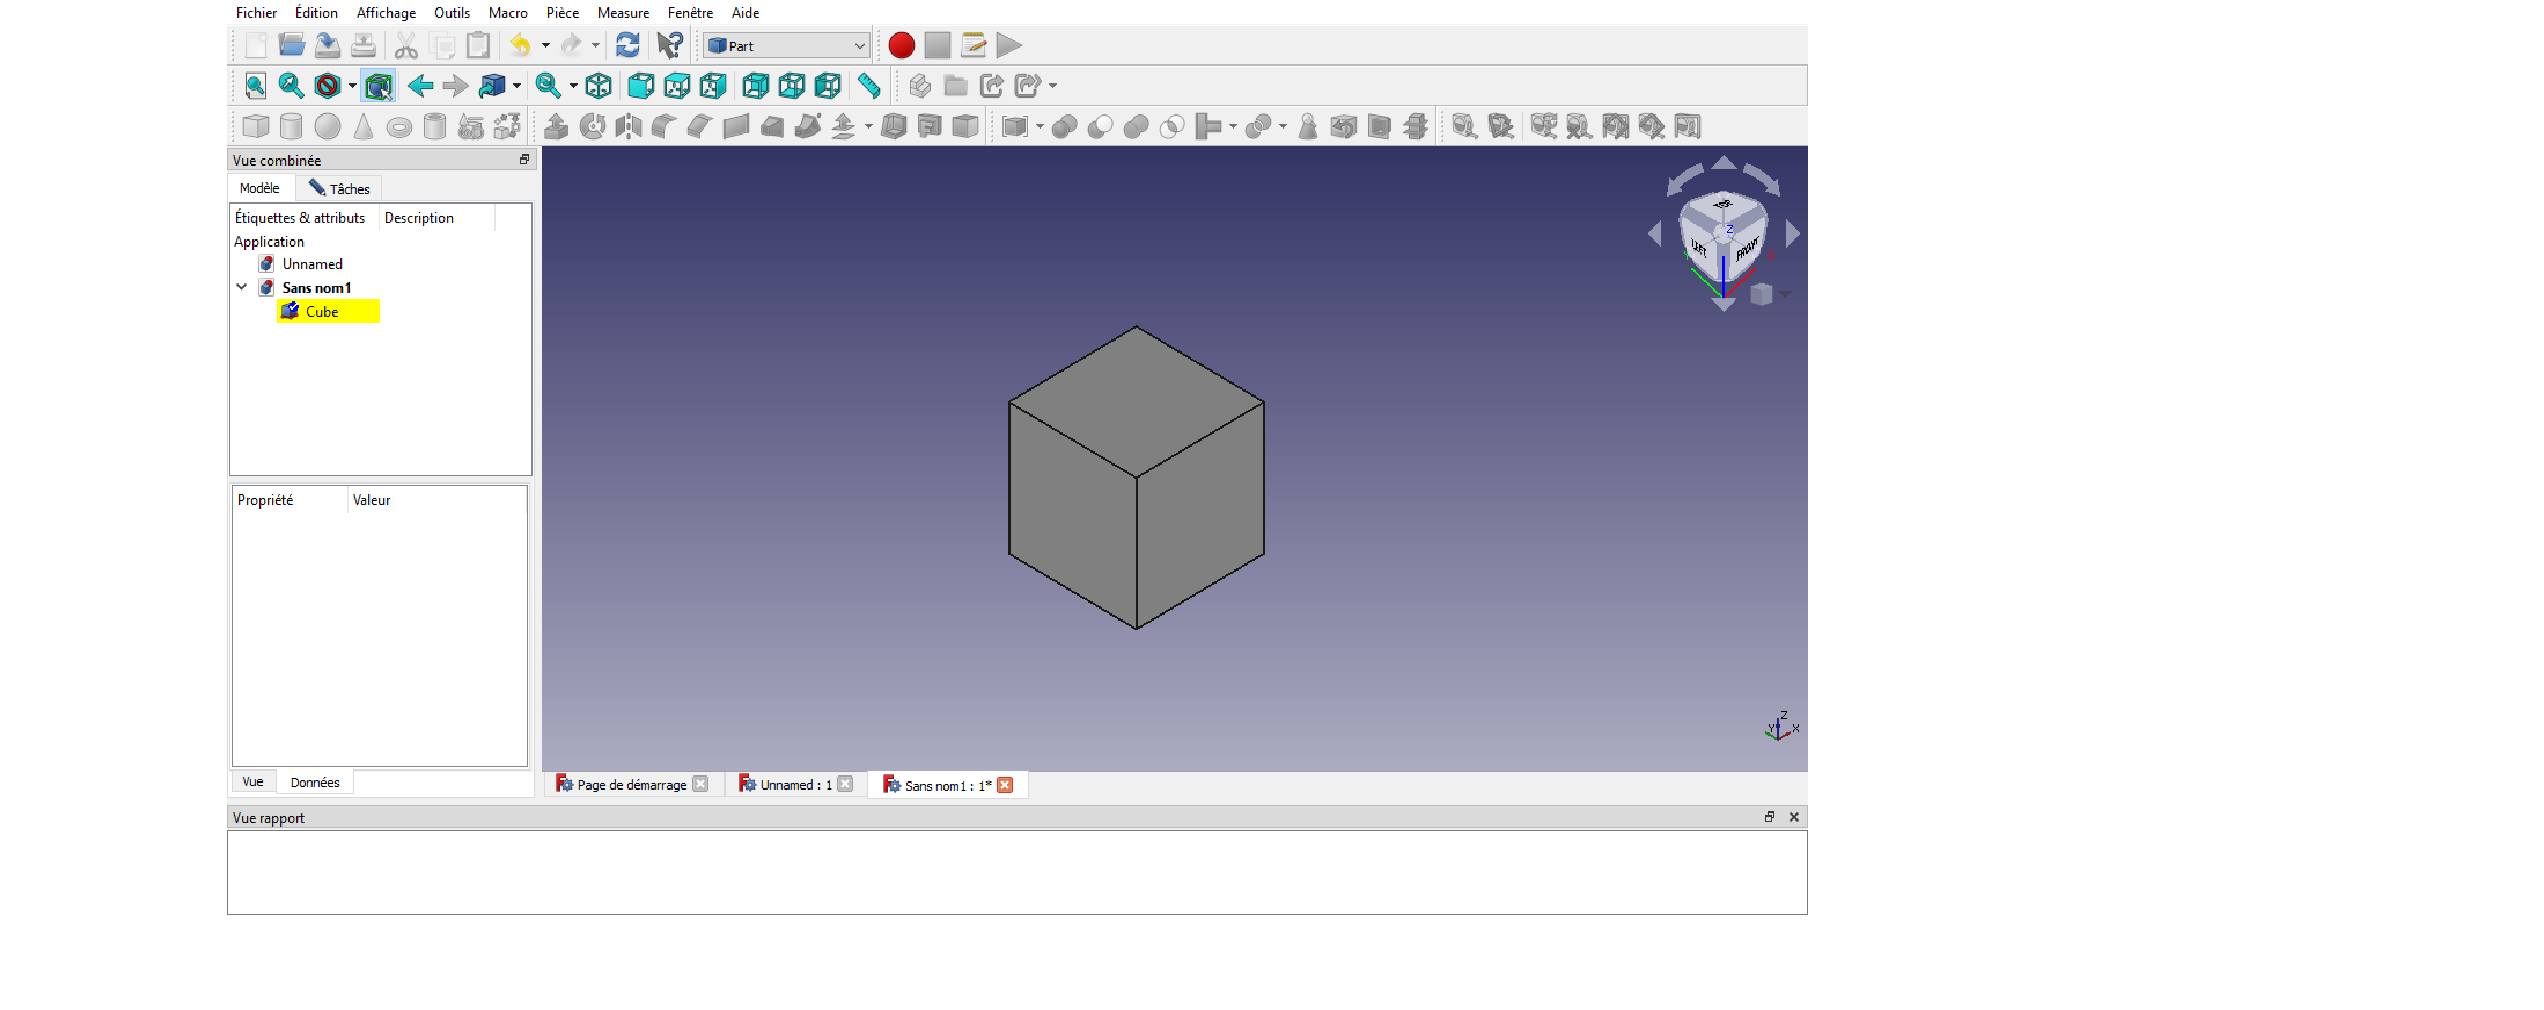The height and width of the screenshot is (1010, 2544).
Task: Click the Fit selection zoom icon
Action: [x=291, y=86]
